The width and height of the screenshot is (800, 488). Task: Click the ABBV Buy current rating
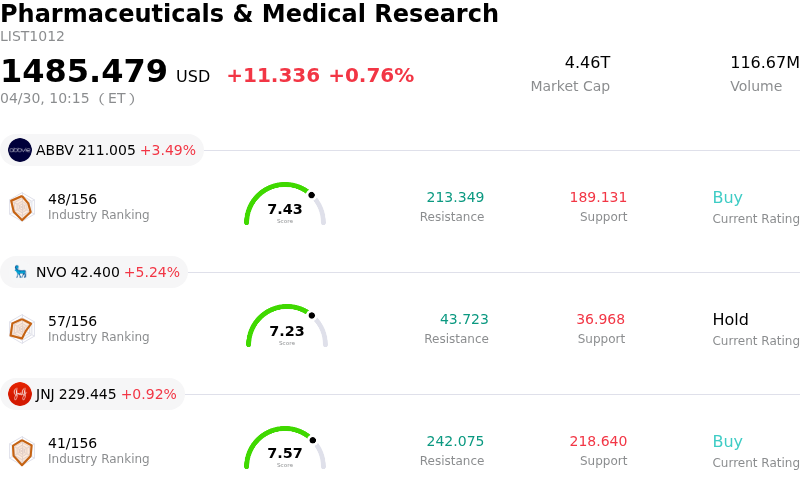(727, 198)
